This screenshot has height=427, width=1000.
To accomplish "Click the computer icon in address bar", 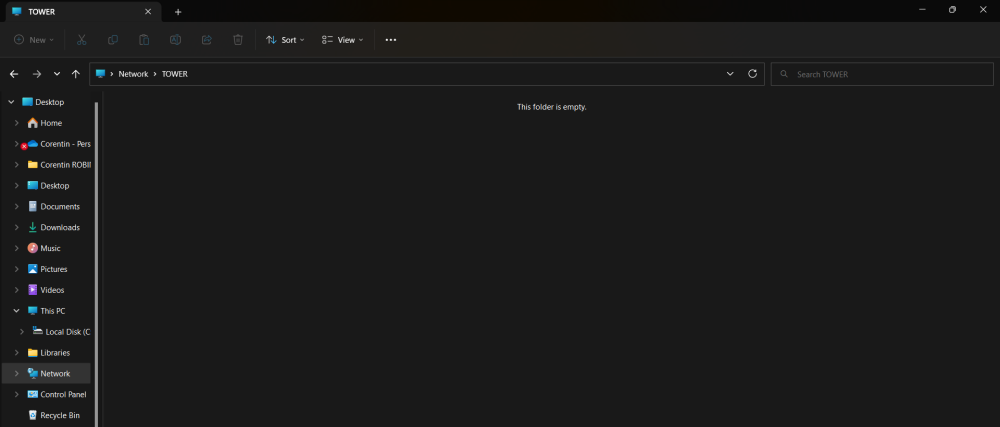I will click(x=100, y=74).
